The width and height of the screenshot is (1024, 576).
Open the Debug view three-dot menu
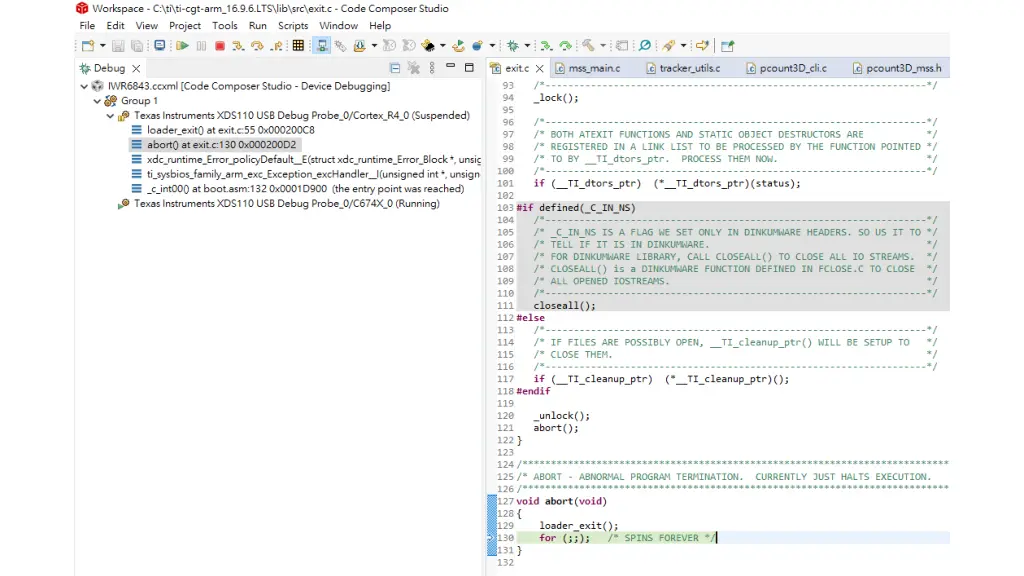[432, 68]
